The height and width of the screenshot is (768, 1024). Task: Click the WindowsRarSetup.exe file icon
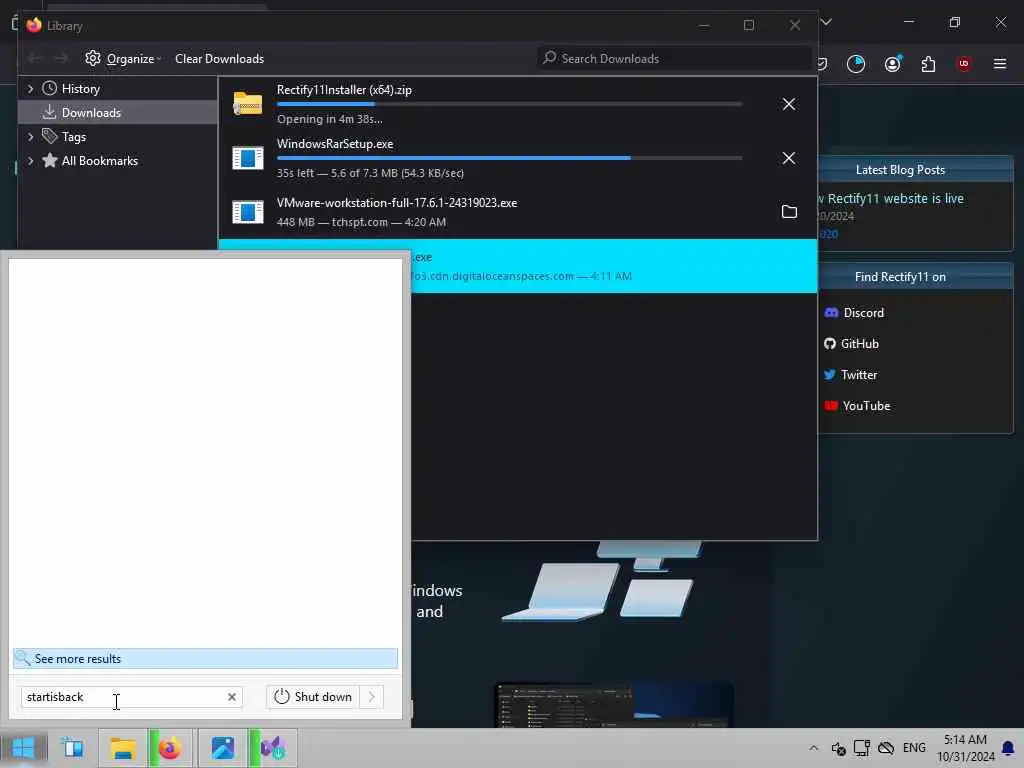point(248,158)
